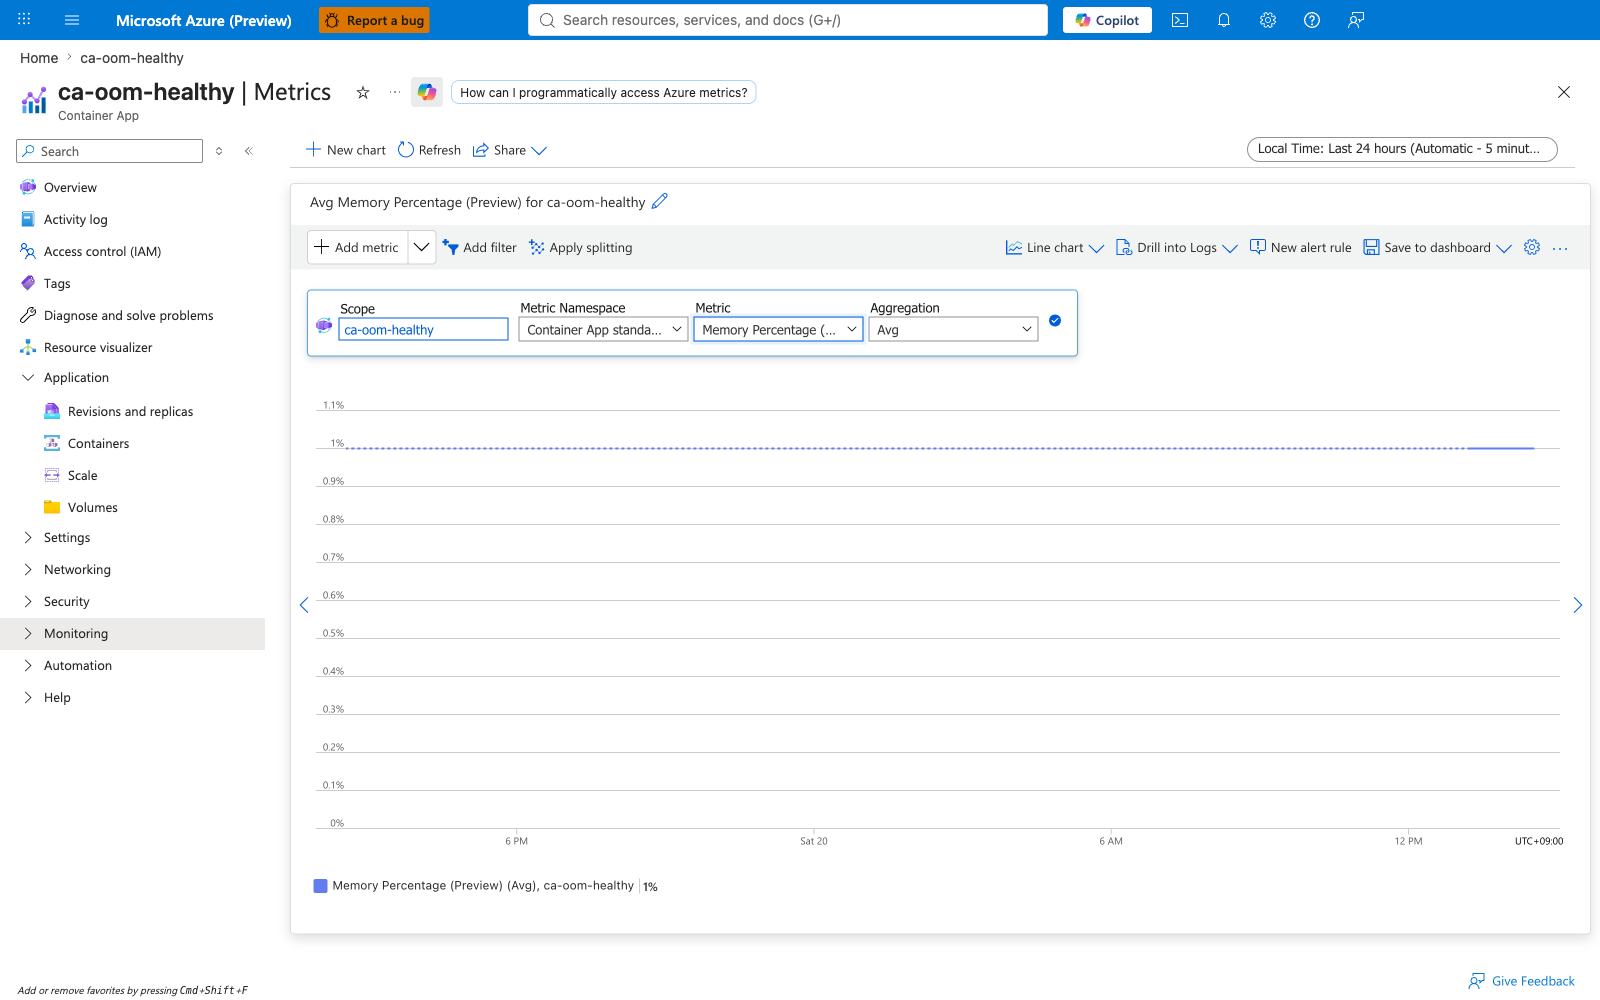Open chart settings gear icon

point(1532,247)
